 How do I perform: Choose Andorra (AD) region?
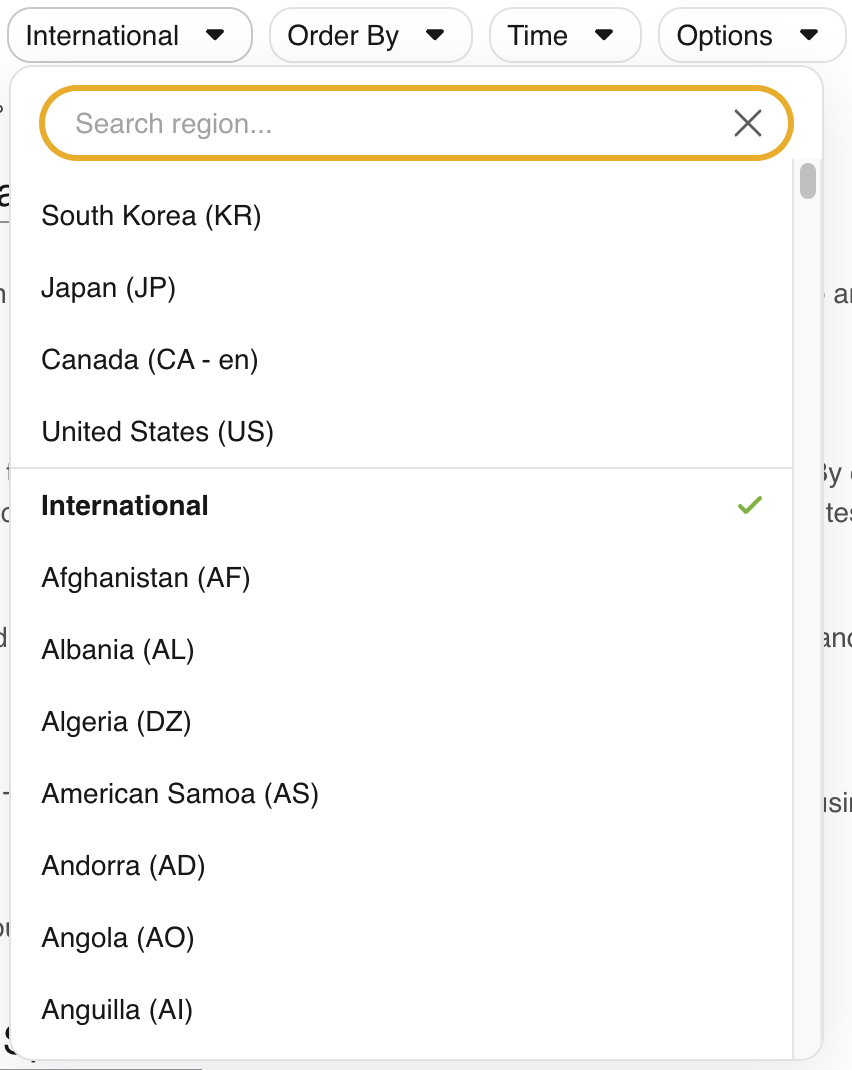coord(402,866)
